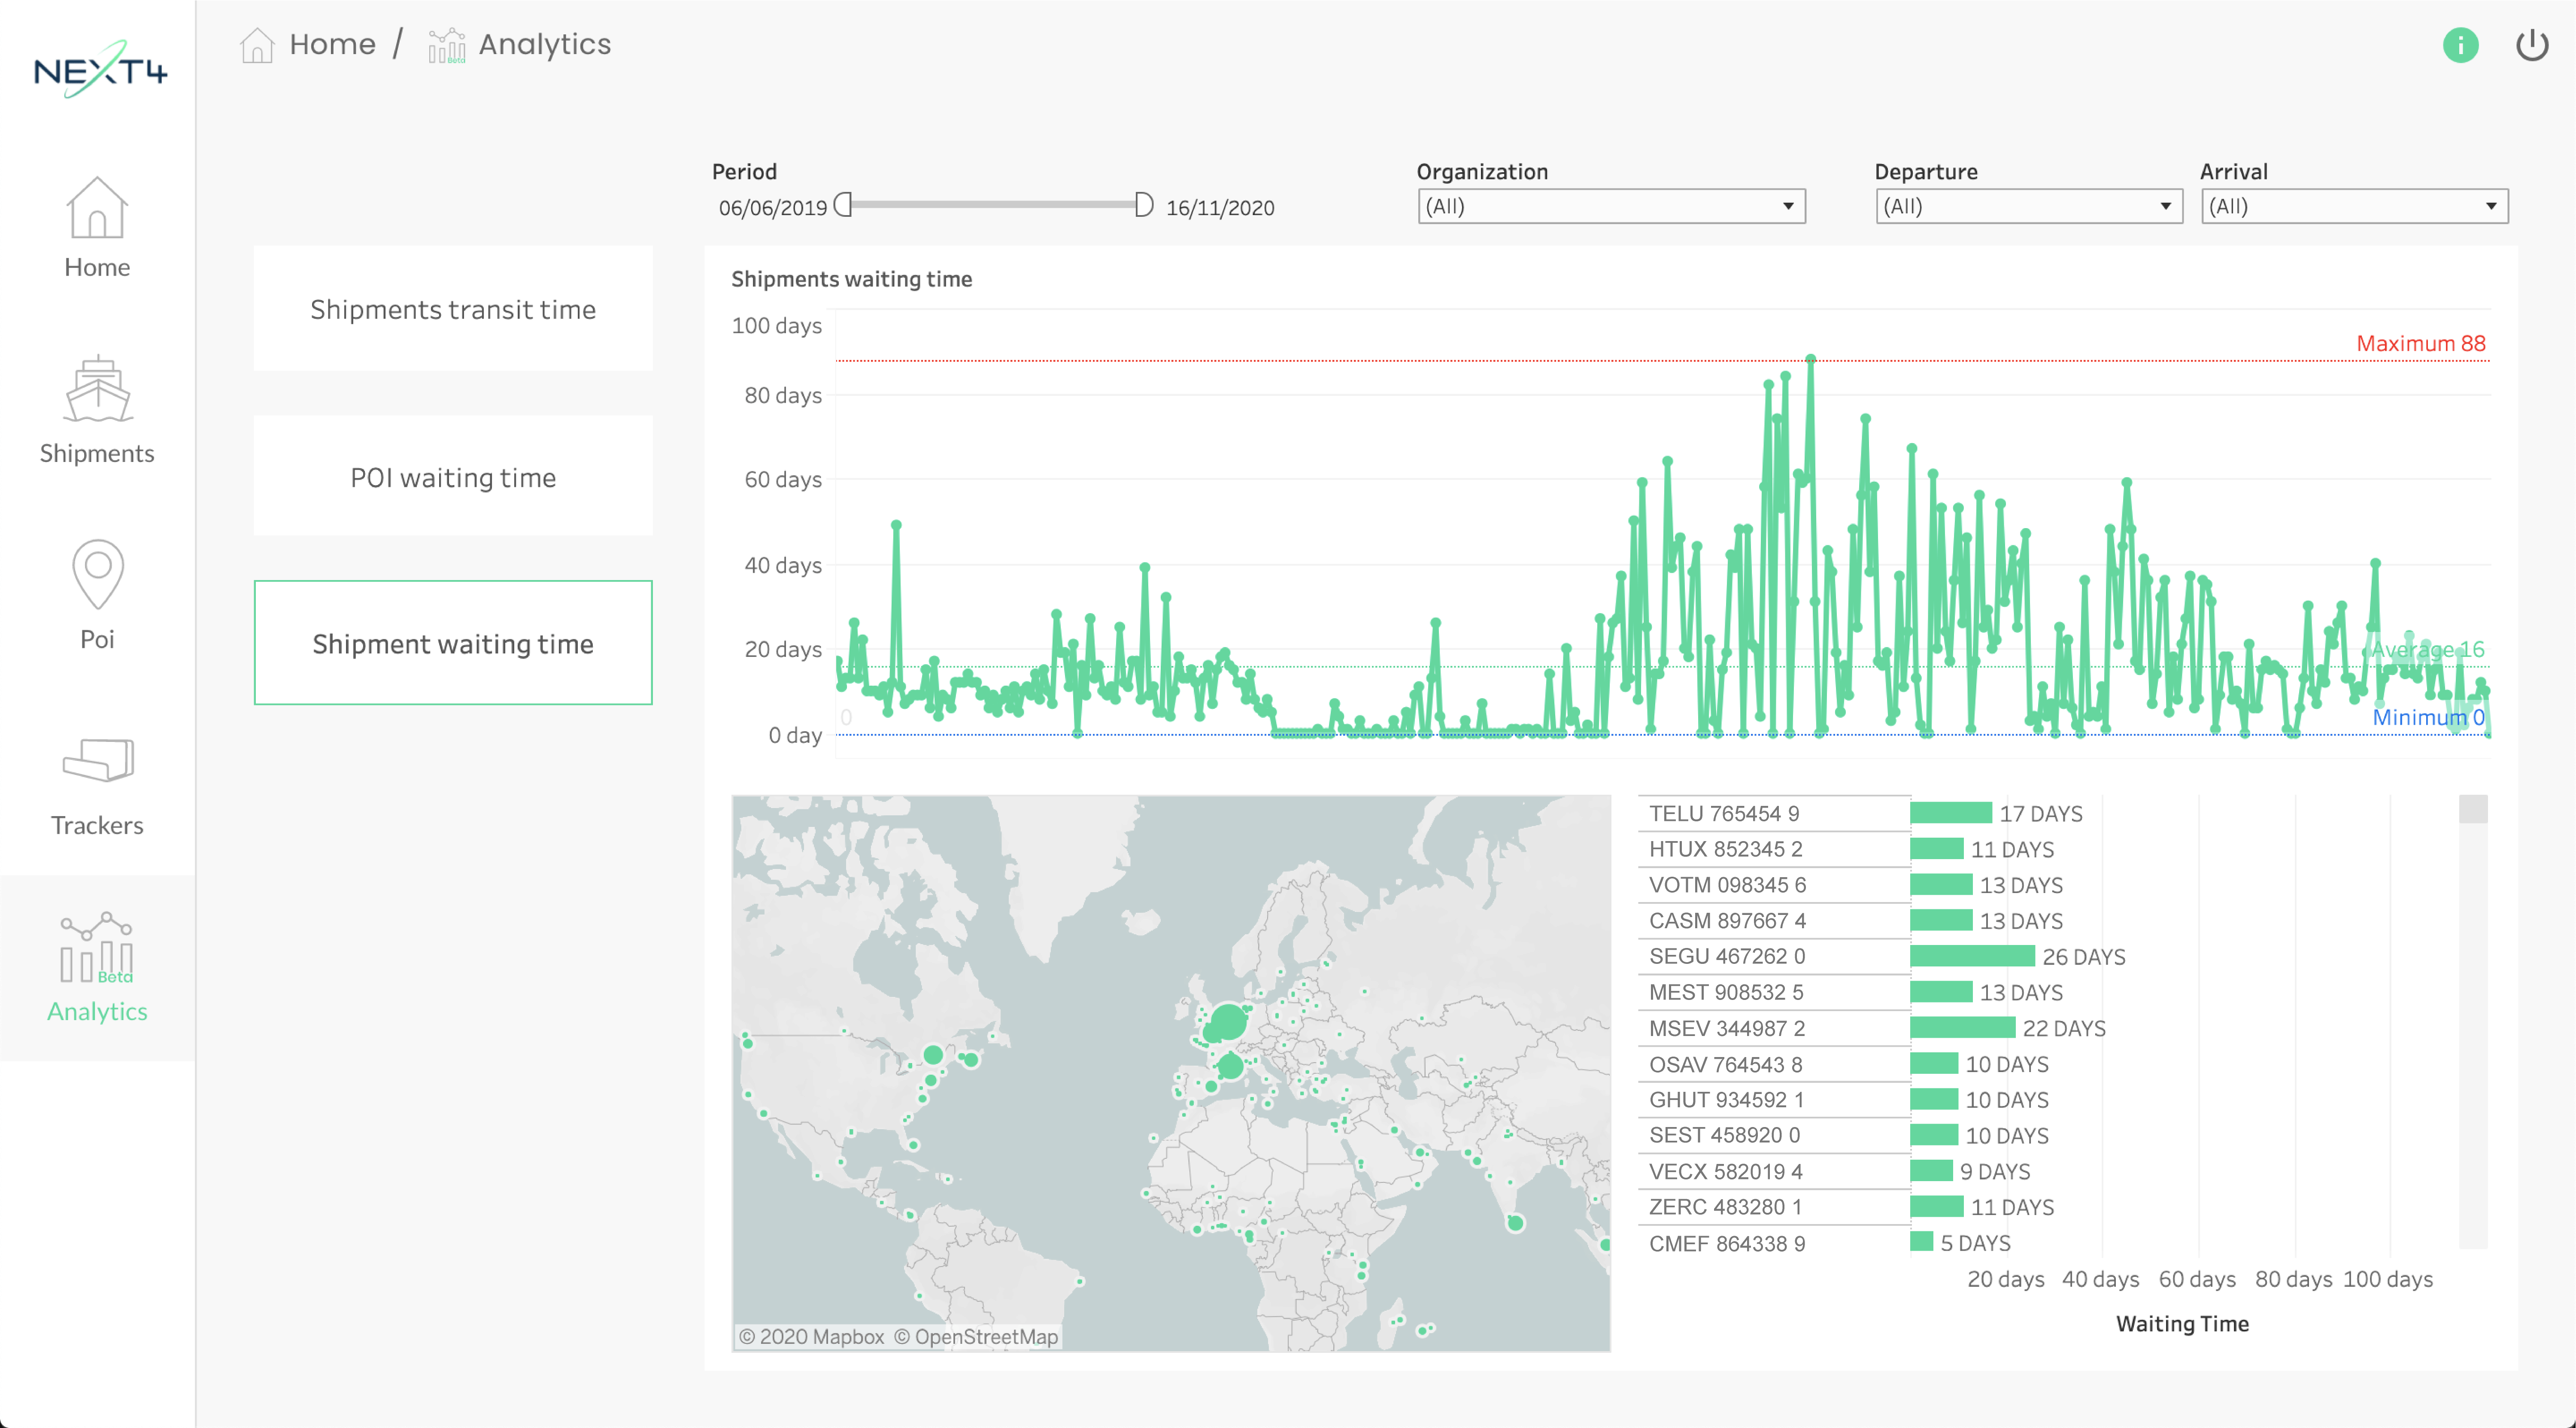Select row SEGU 467262 0
Screen dimensions: 2576x1428
(1774, 956)
